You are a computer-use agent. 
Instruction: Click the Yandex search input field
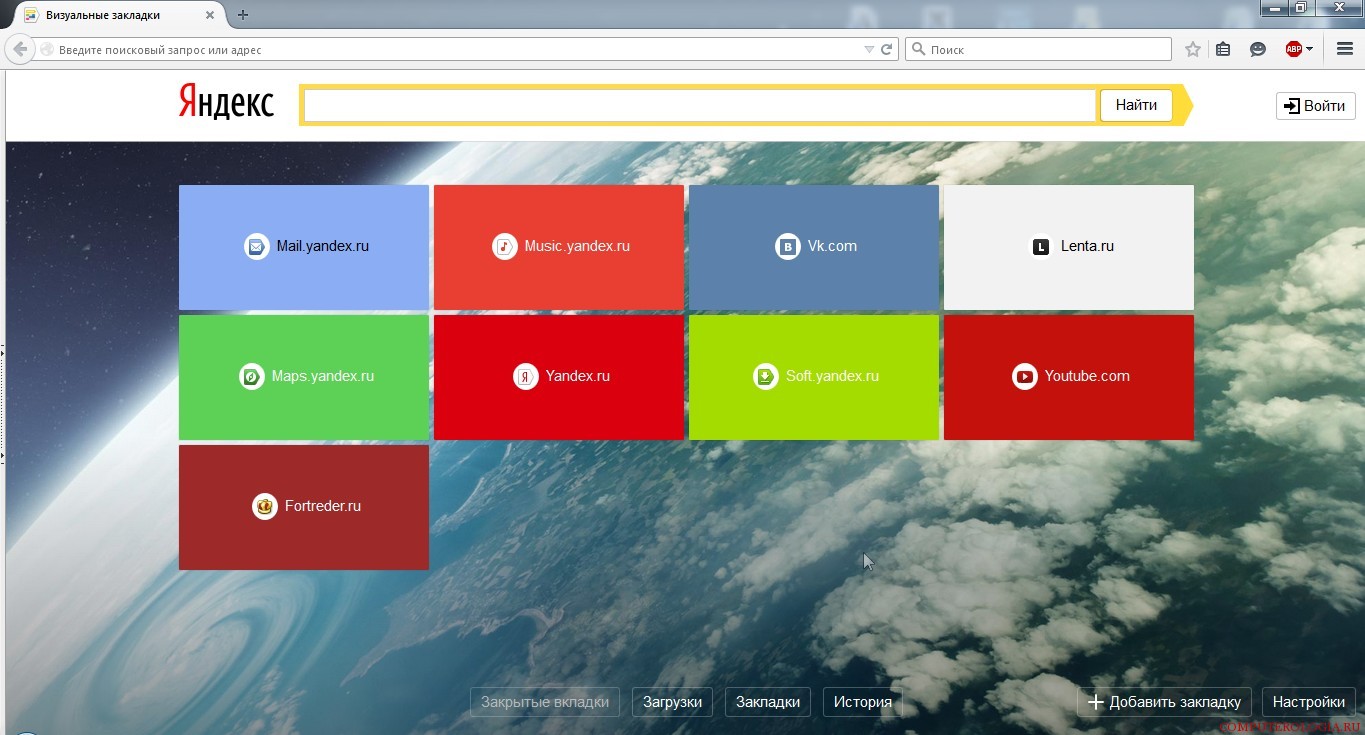tap(700, 105)
